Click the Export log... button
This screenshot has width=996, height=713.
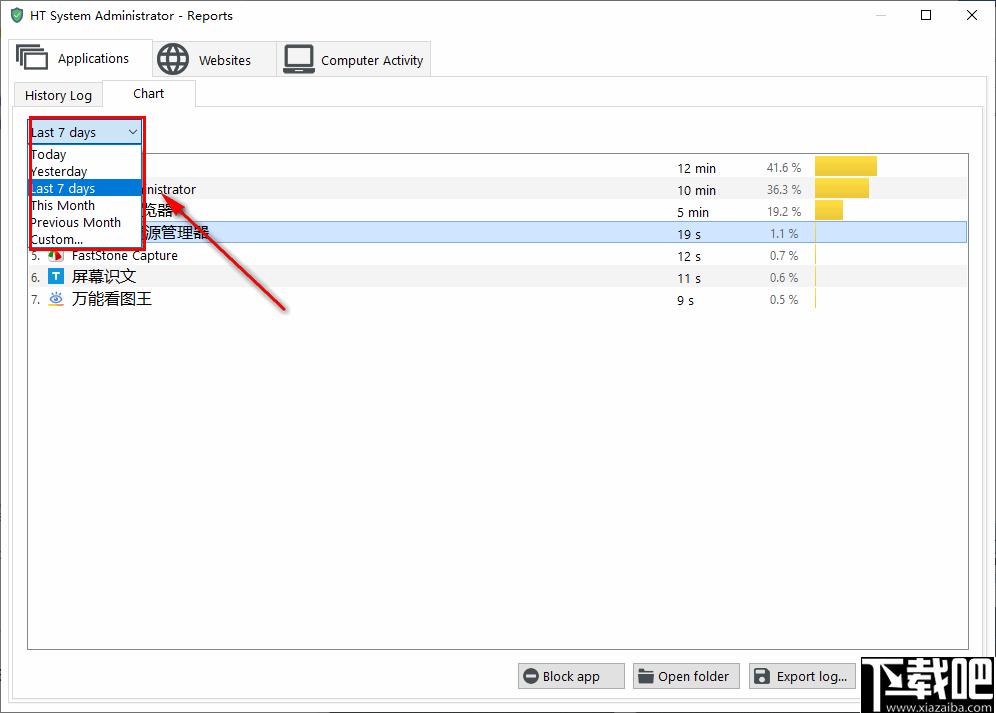pos(802,676)
